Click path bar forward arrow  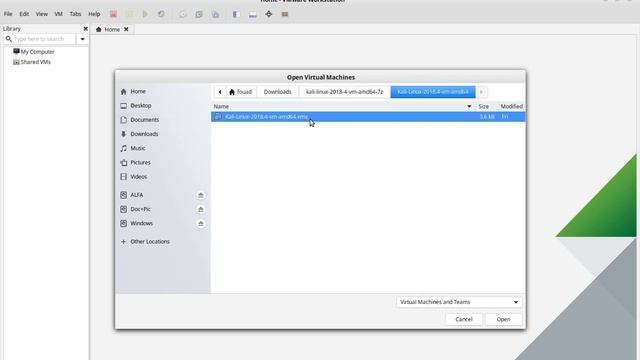481,92
